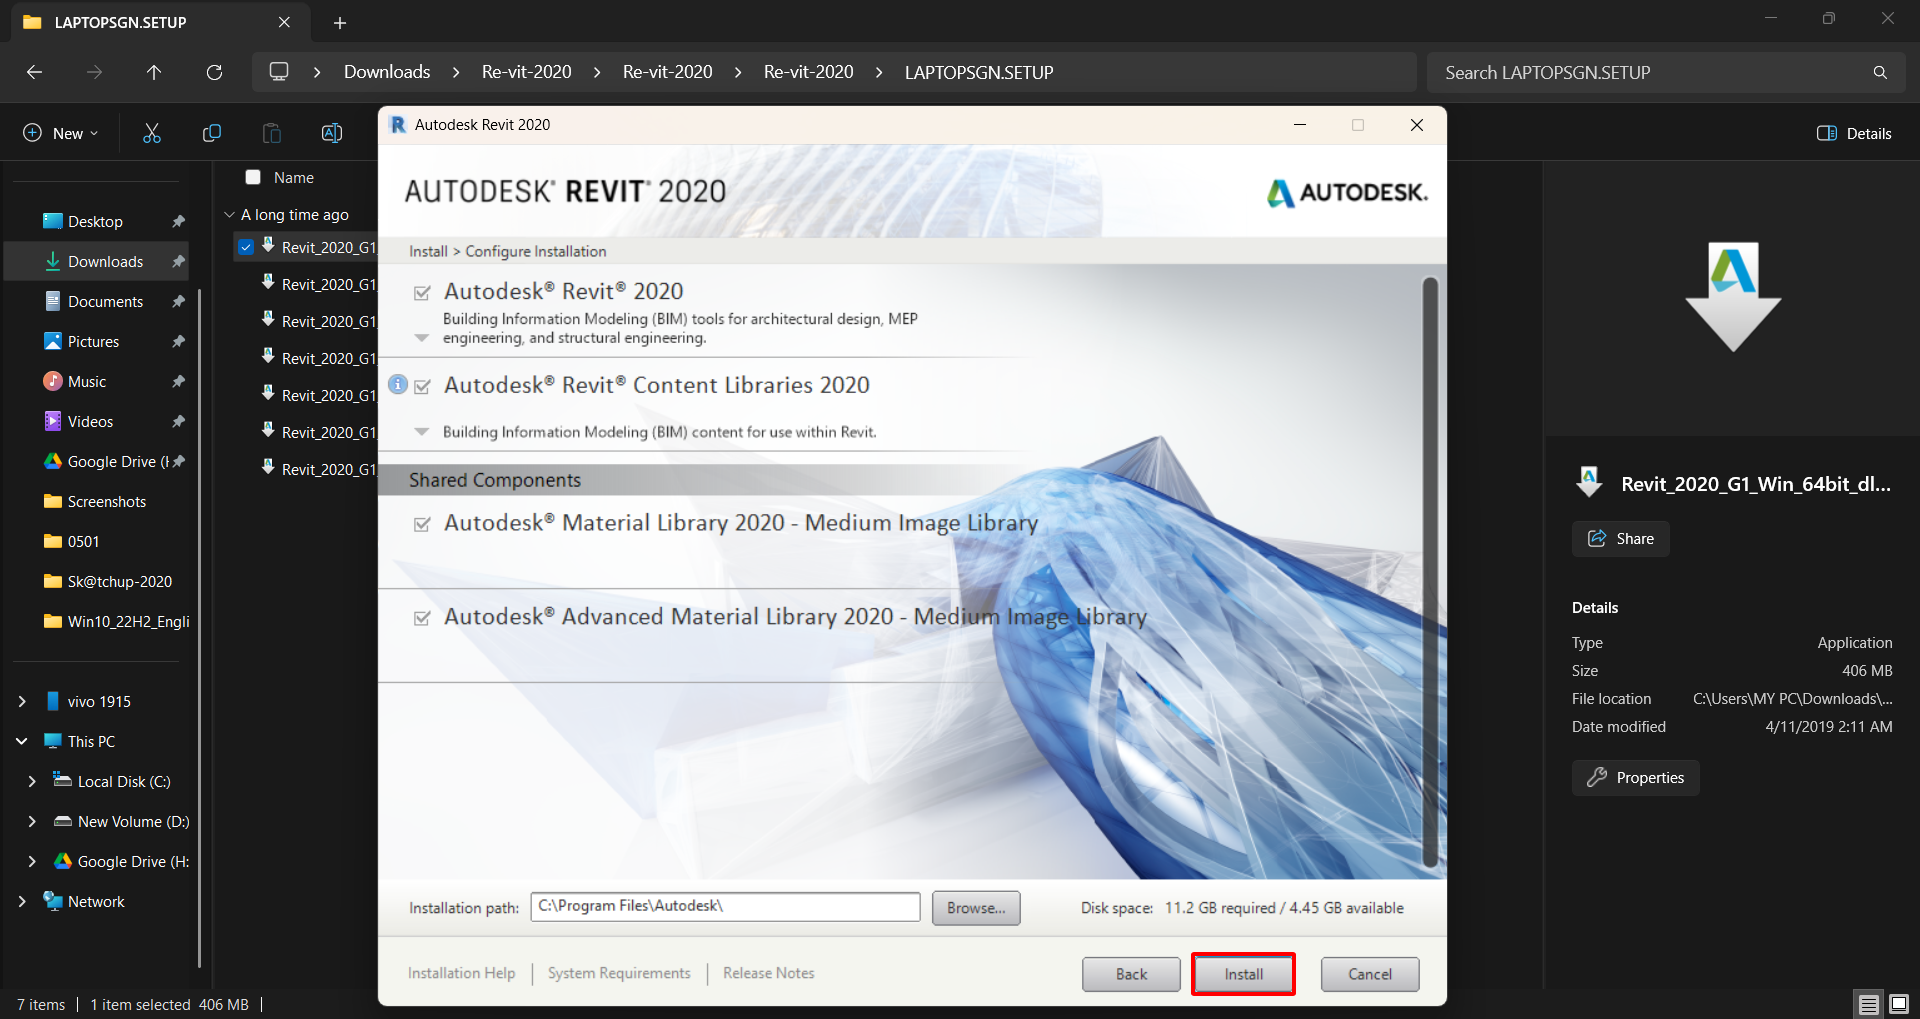Select the Cut icon in the toolbar
The image size is (1920, 1019).
(151, 132)
